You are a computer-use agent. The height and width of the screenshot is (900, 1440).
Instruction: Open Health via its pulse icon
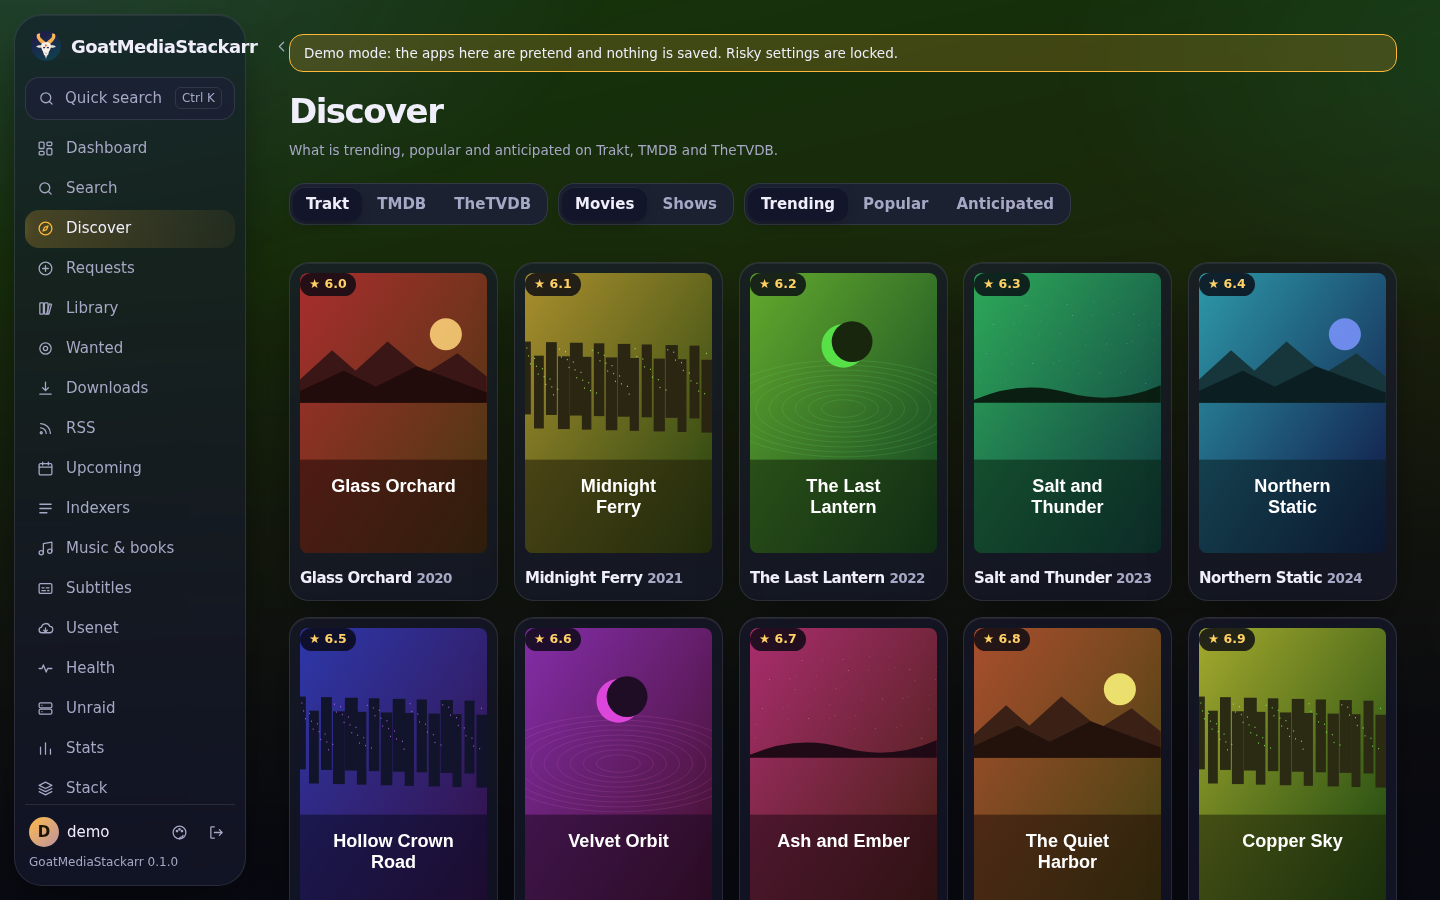coord(45,668)
